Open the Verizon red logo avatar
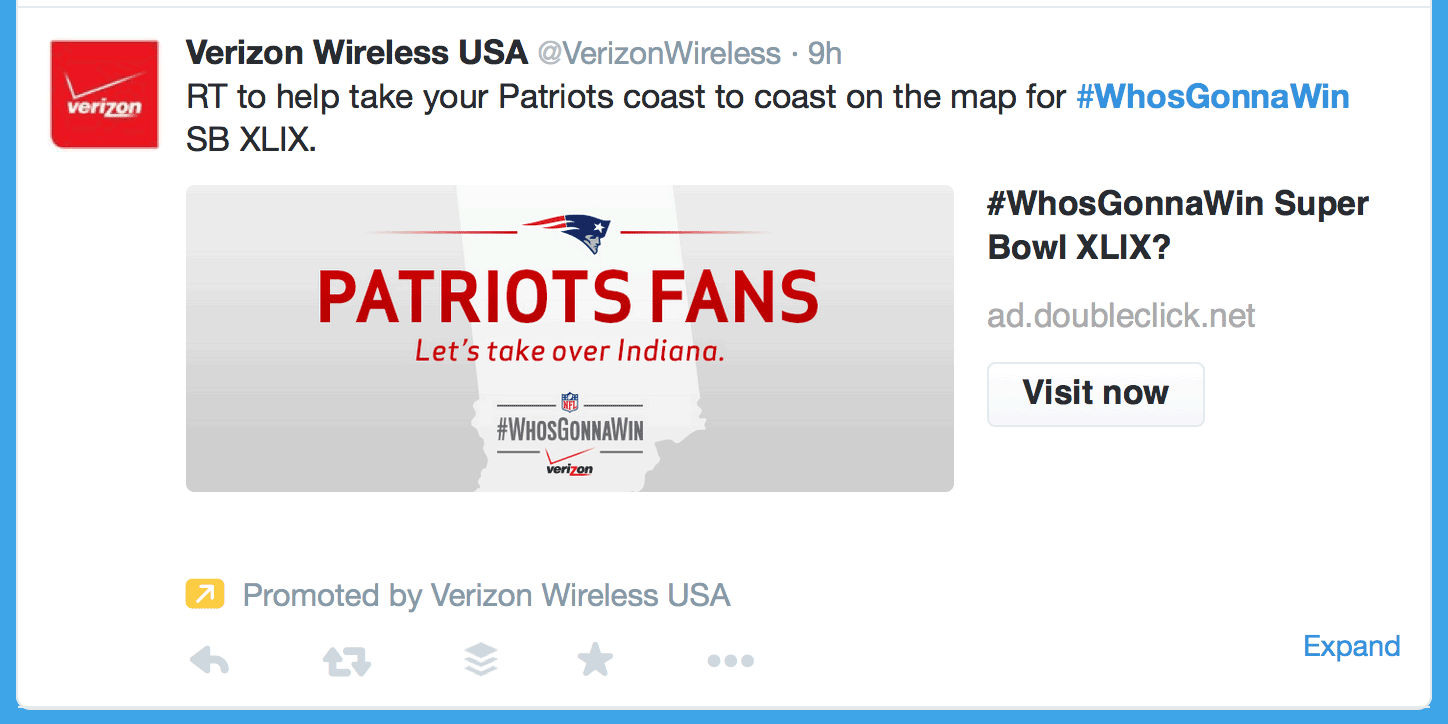This screenshot has height=724, width=1448. [105, 94]
